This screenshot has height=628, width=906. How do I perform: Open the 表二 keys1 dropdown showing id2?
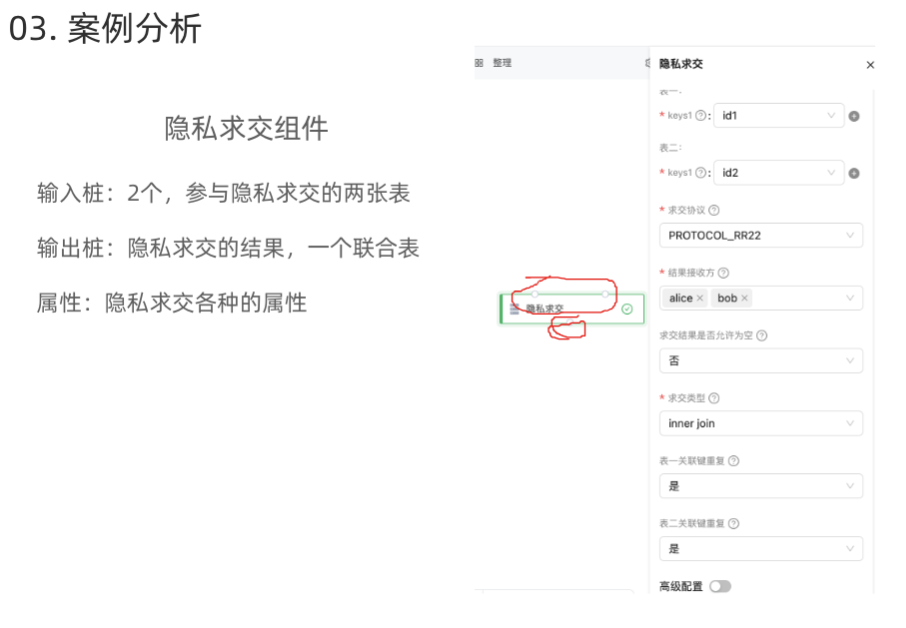tap(779, 173)
